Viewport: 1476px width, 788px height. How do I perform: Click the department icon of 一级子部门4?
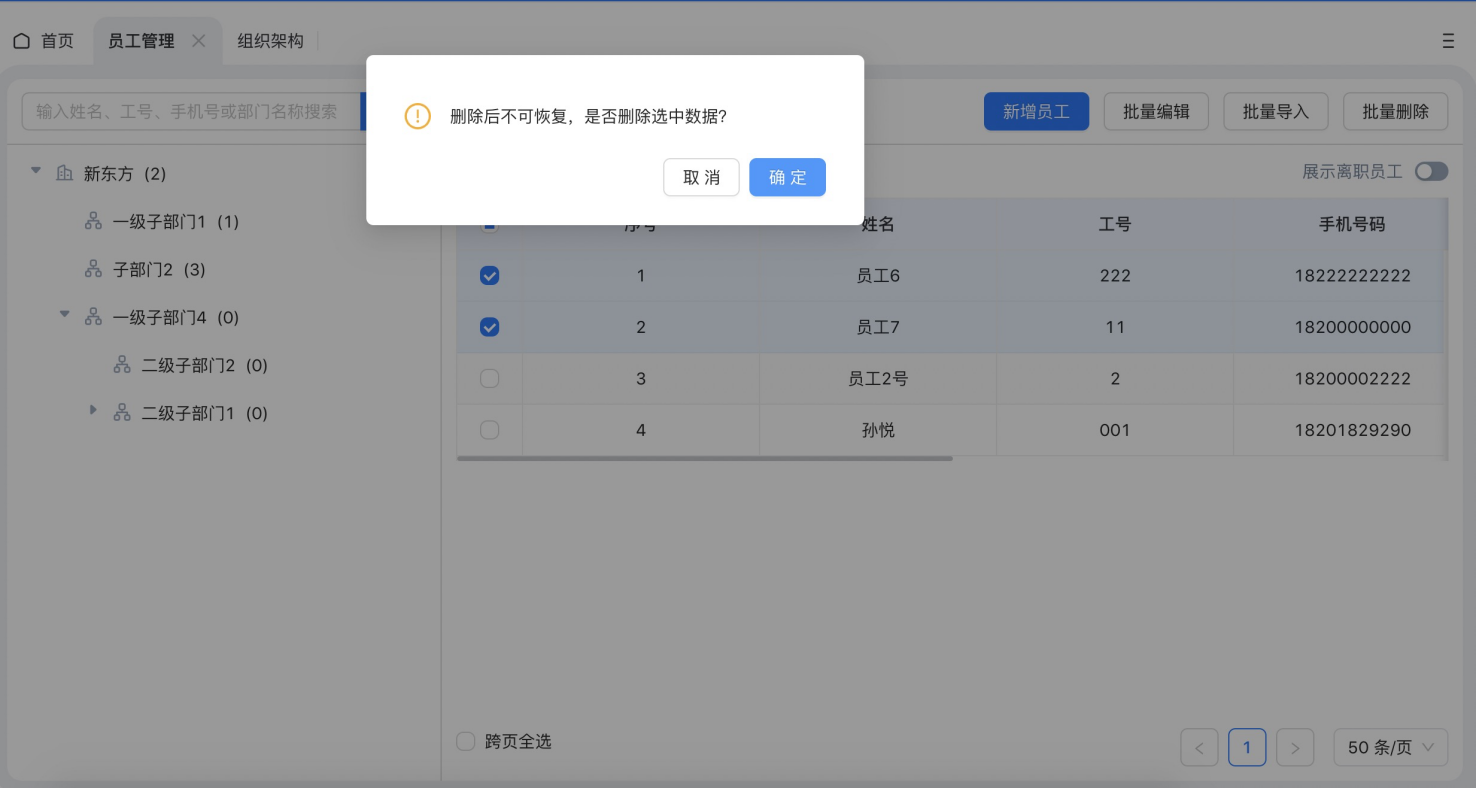pos(93,317)
